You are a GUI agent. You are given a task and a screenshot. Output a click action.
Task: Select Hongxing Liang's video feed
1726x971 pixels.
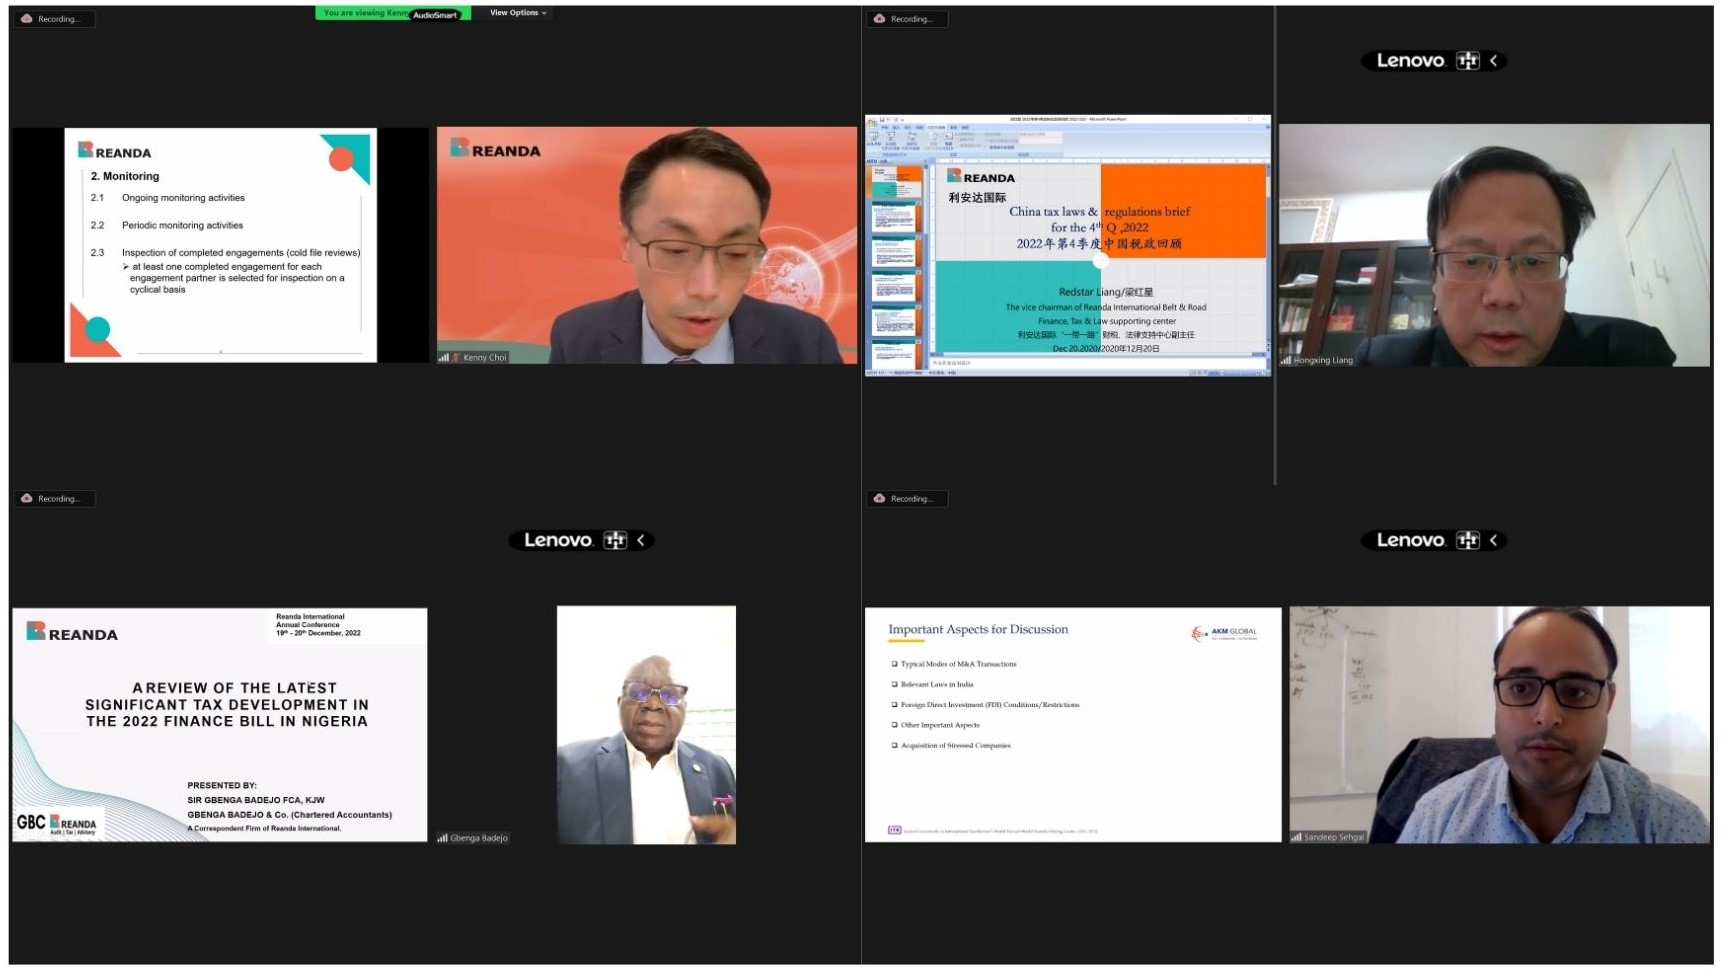(1495, 245)
